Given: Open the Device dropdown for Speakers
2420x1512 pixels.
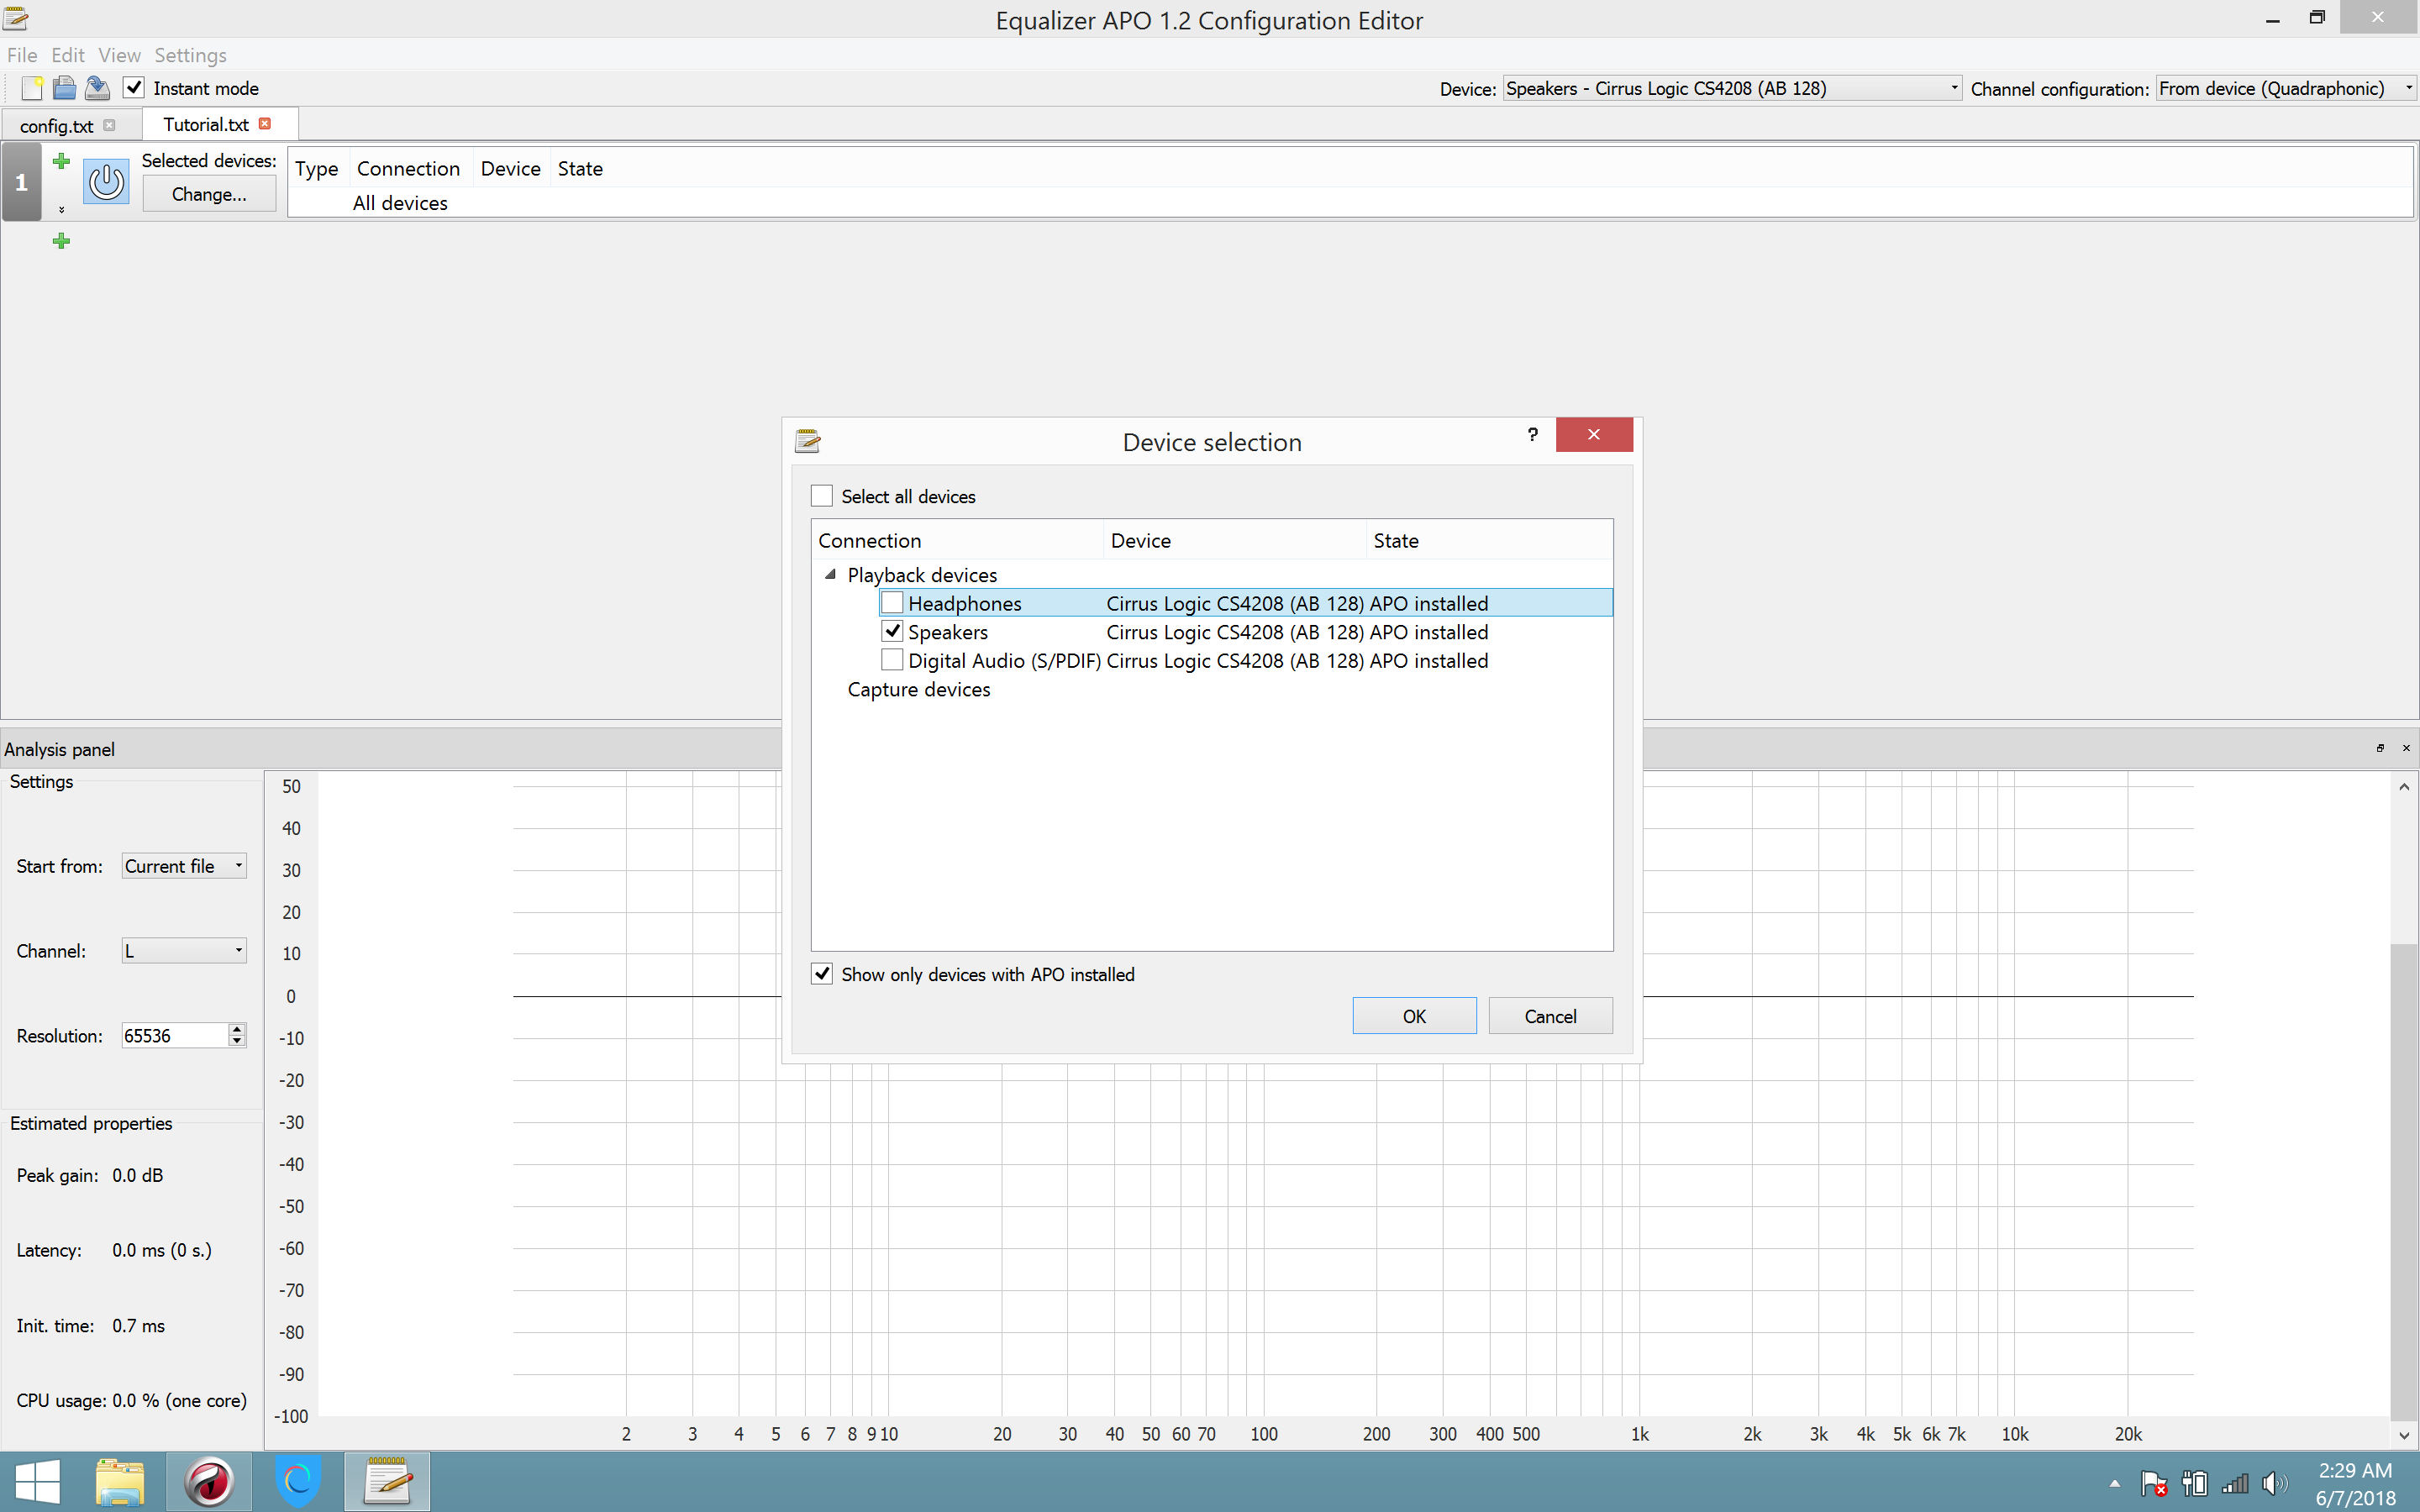Looking at the screenshot, I should [x=1731, y=88].
